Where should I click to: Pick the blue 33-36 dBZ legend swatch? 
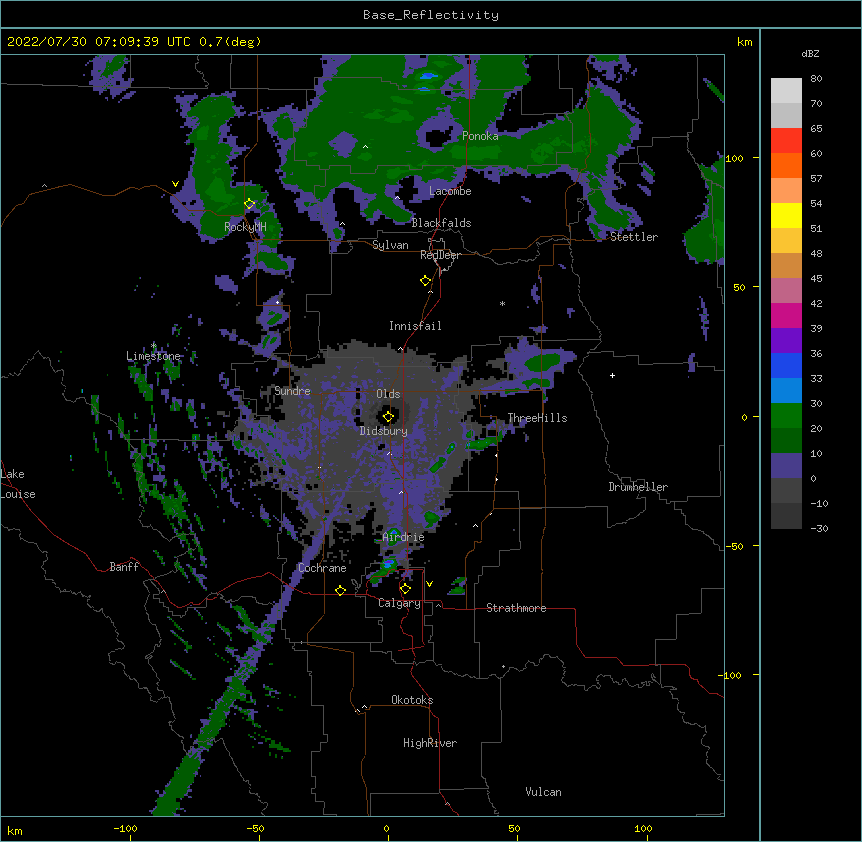point(786,365)
